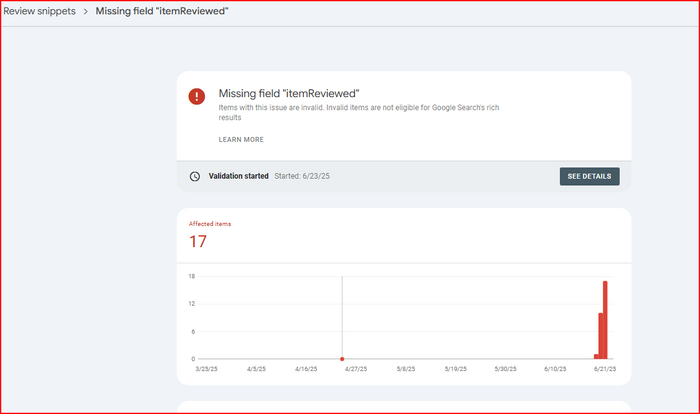Click the tallest red bar in the chart

(605, 320)
